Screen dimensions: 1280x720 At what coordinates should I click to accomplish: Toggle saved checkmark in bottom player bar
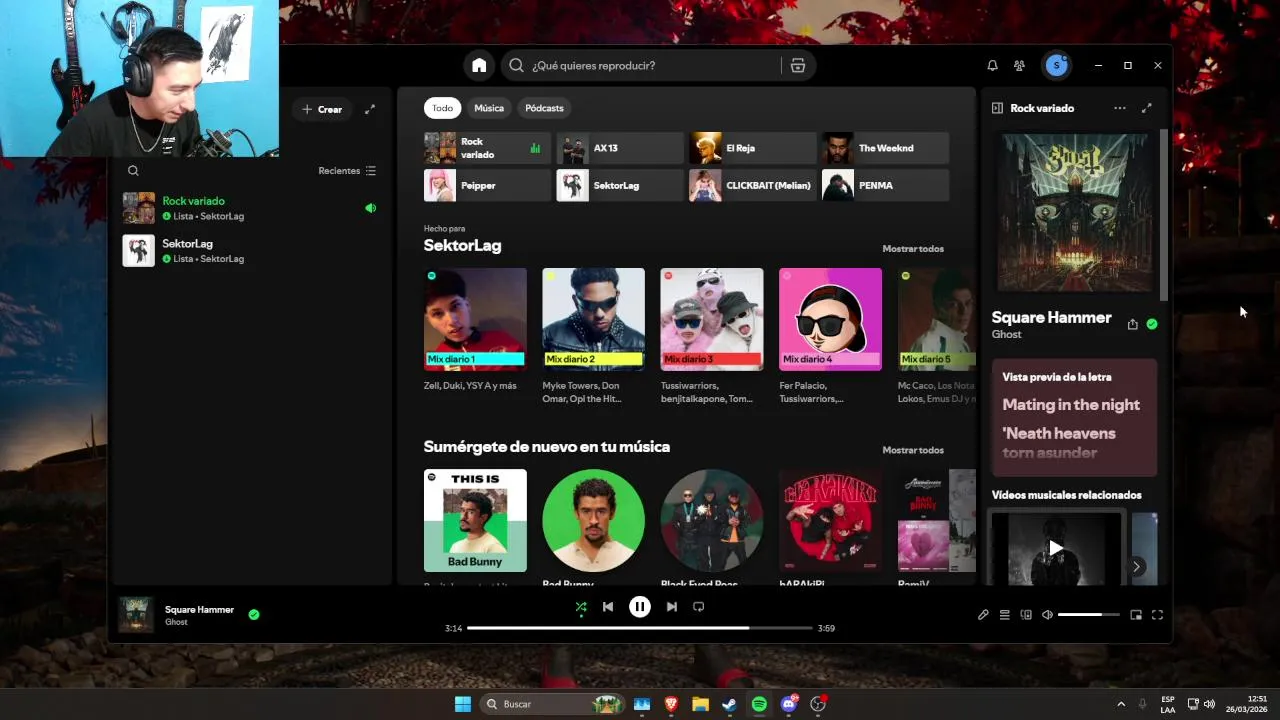pyautogui.click(x=254, y=614)
